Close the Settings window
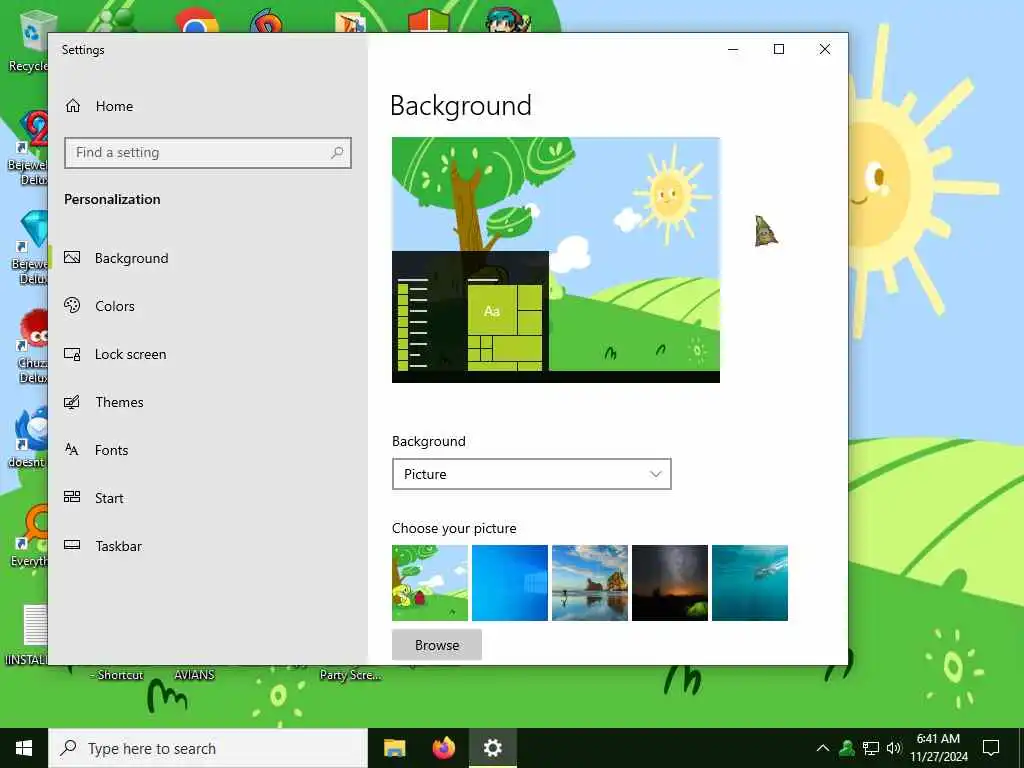The width and height of the screenshot is (1024, 768). pos(825,50)
